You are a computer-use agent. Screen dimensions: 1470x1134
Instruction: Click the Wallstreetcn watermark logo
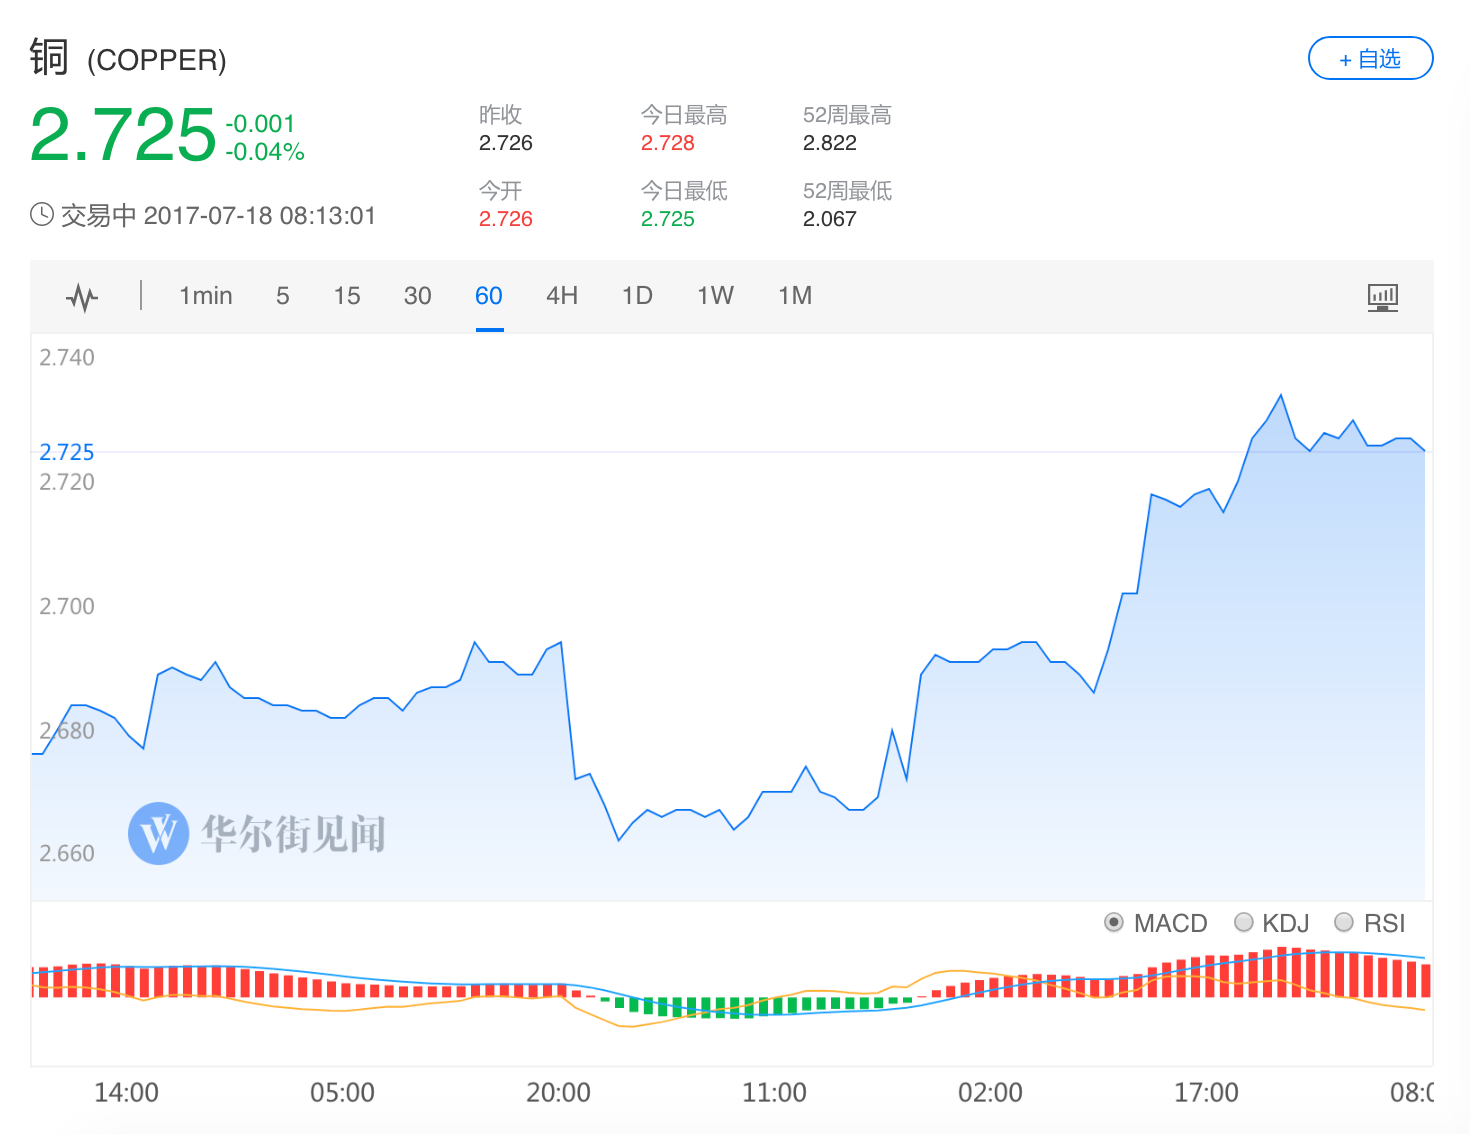click(159, 833)
